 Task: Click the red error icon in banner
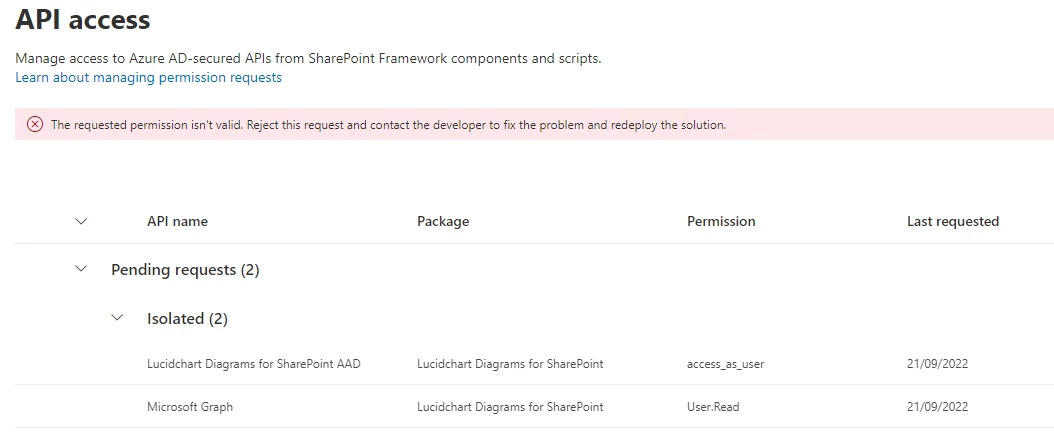pos(34,124)
